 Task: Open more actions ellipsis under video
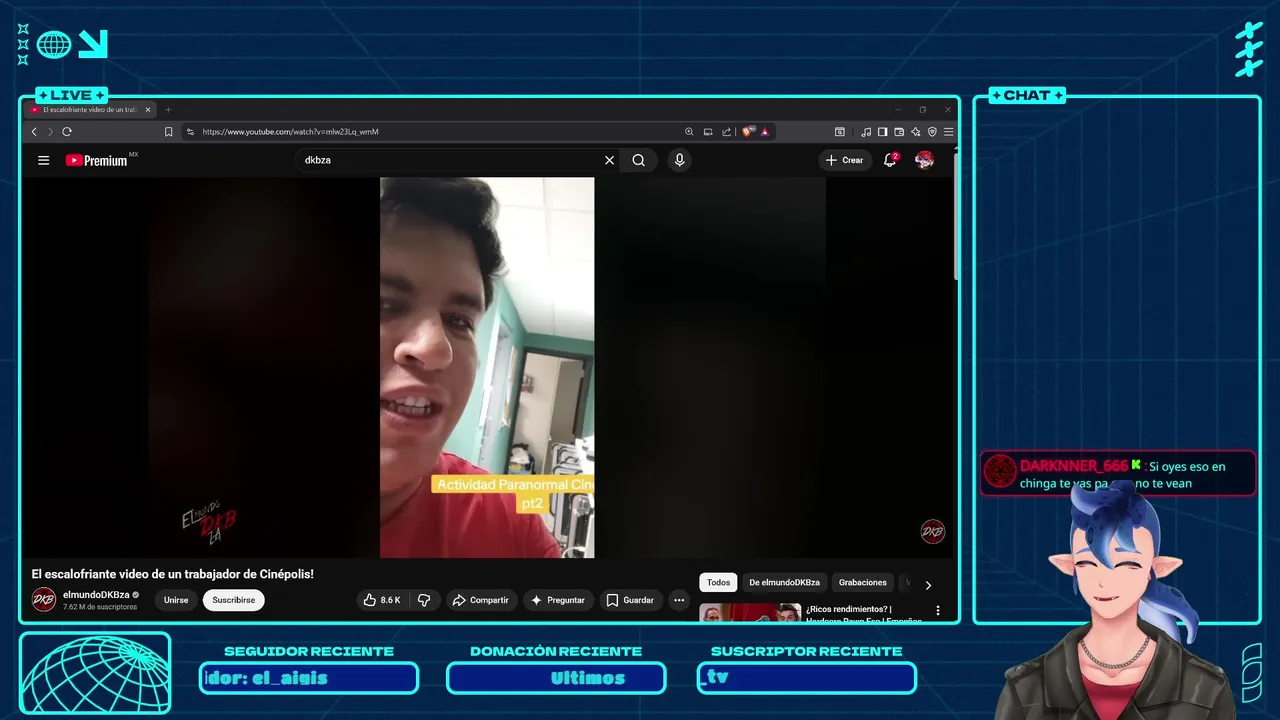click(x=679, y=600)
